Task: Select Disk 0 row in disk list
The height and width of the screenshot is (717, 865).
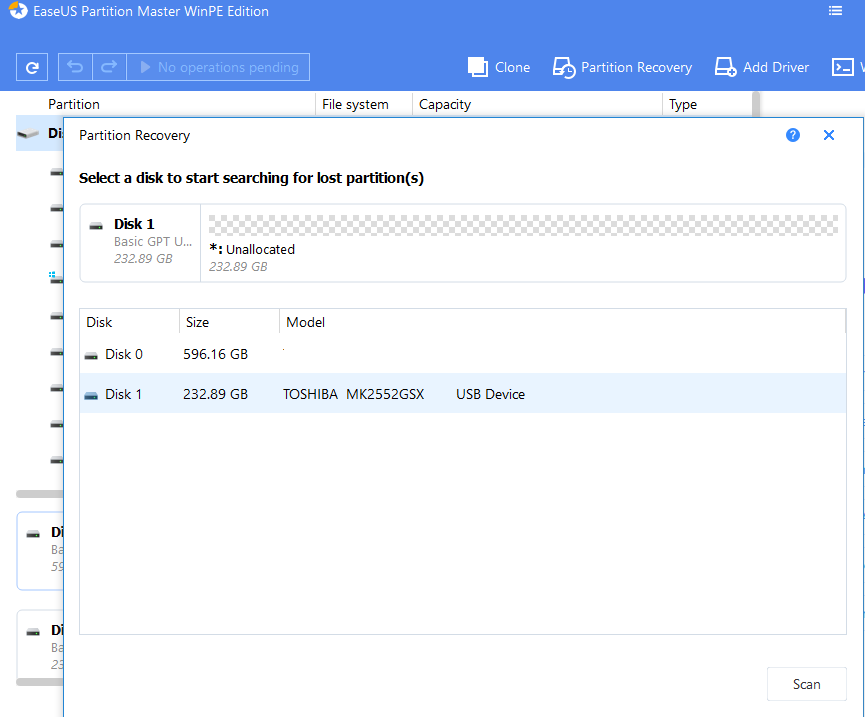Action: point(462,354)
